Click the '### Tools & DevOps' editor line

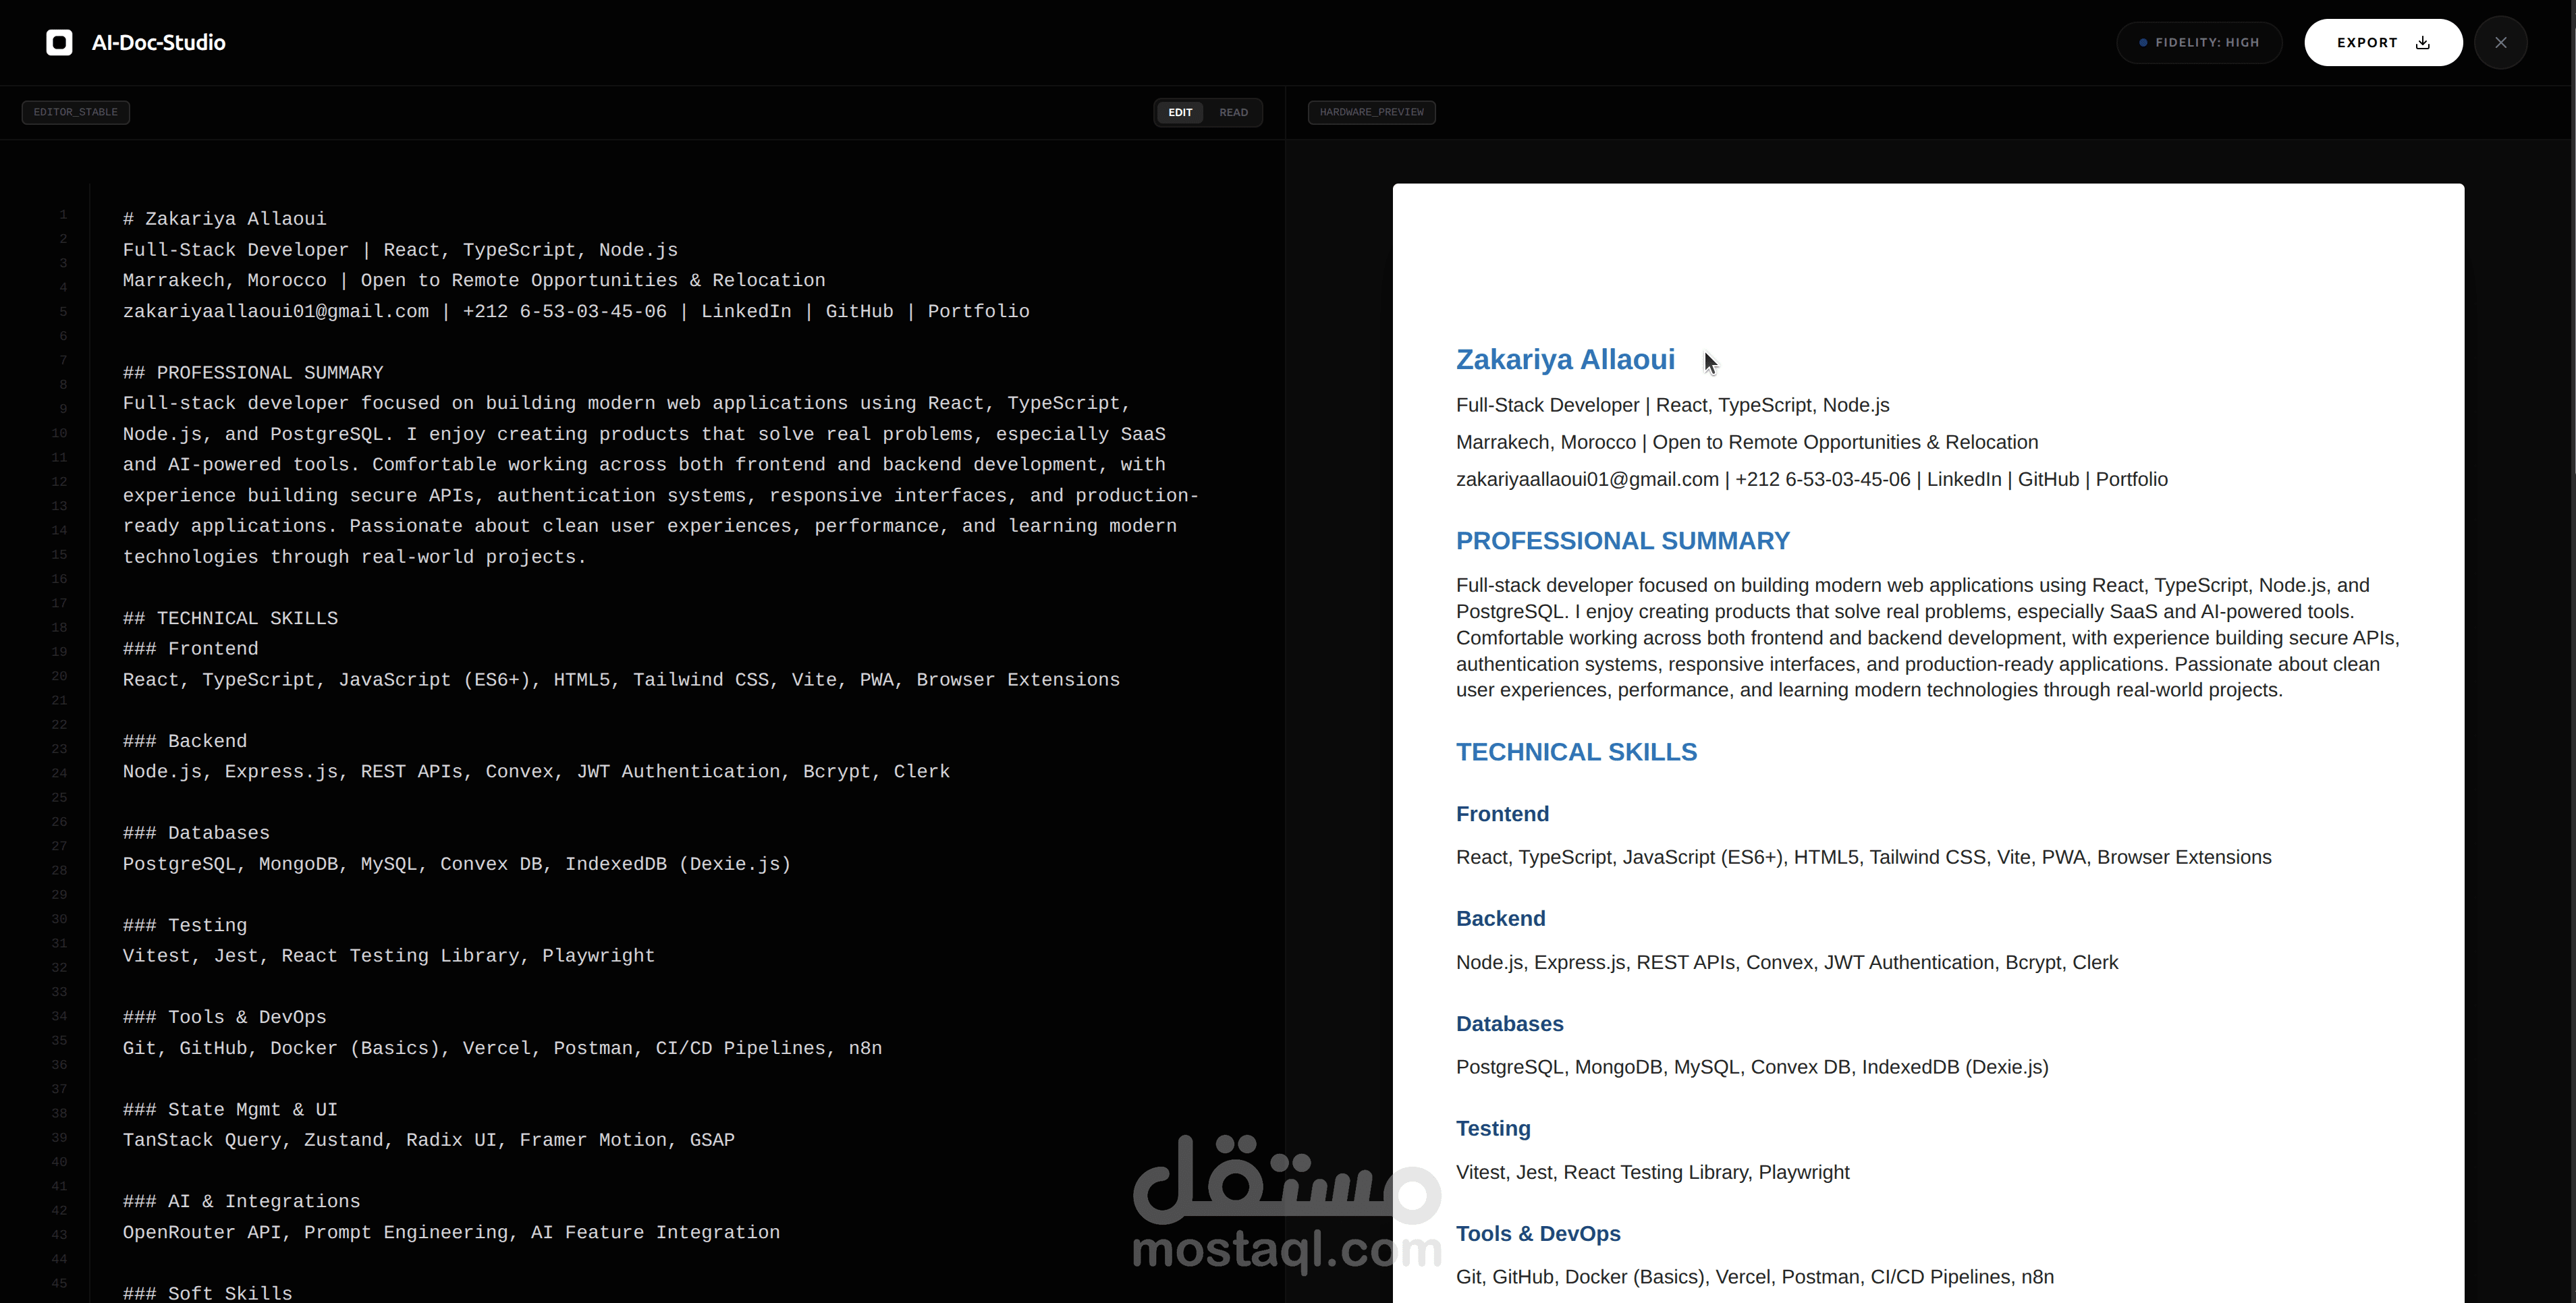click(x=224, y=1017)
